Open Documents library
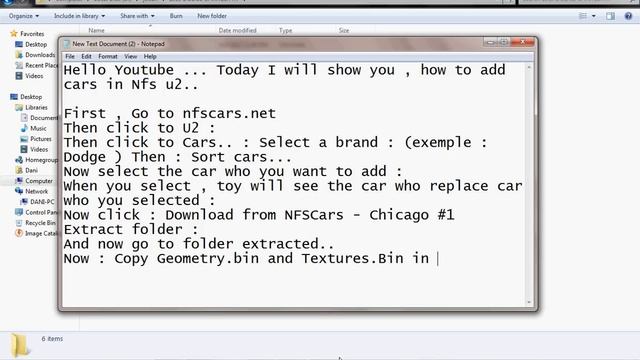 click(x=44, y=118)
